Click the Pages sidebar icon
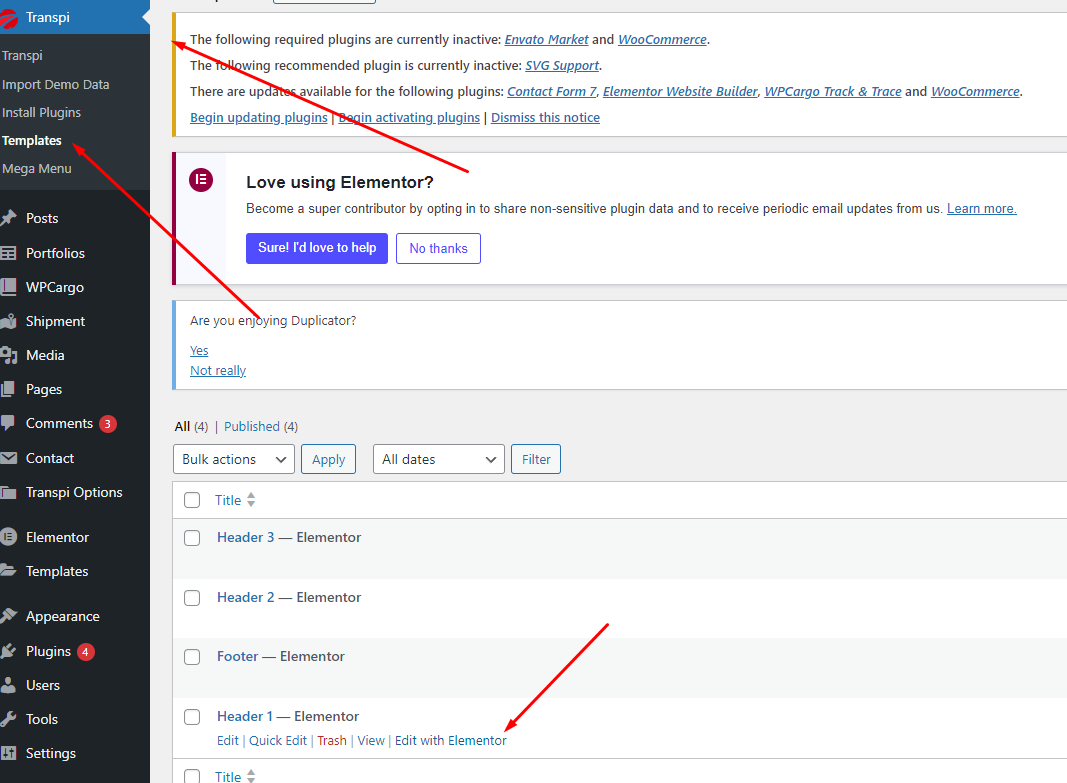Image resolution: width=1067 pixels, height=783 pixels. [7, 389]
